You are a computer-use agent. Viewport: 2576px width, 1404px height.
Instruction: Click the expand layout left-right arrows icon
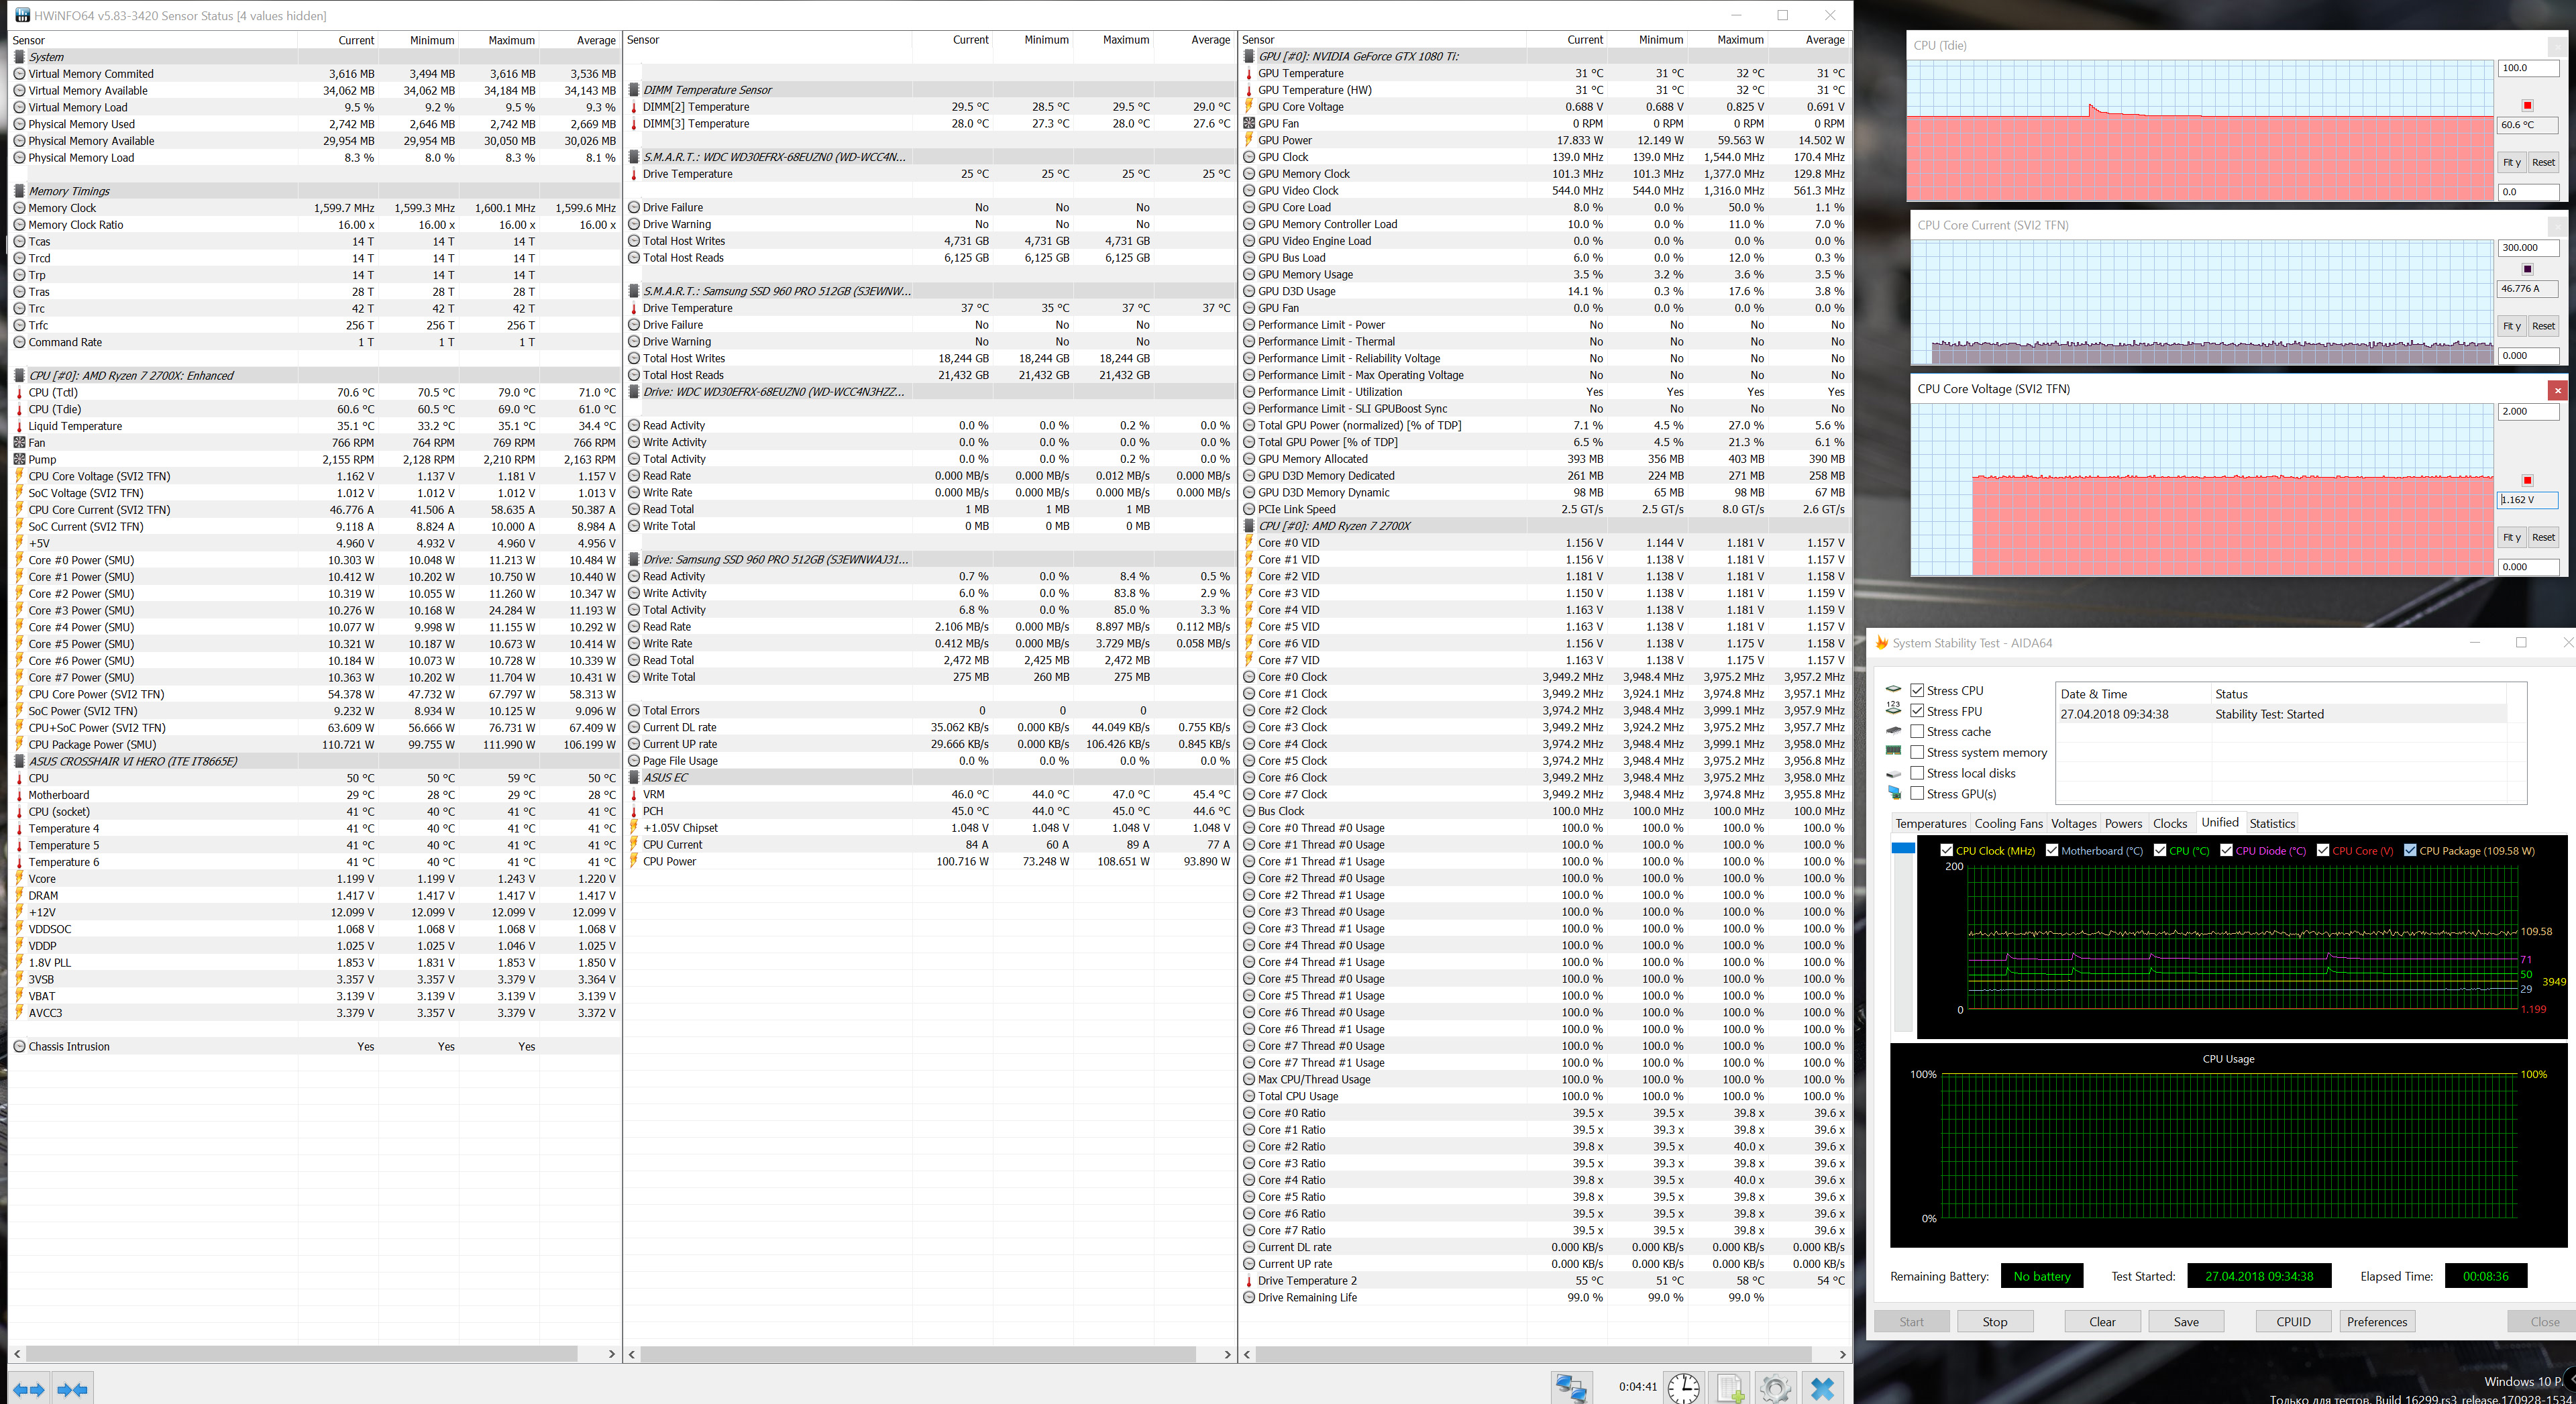[28, 1389]
